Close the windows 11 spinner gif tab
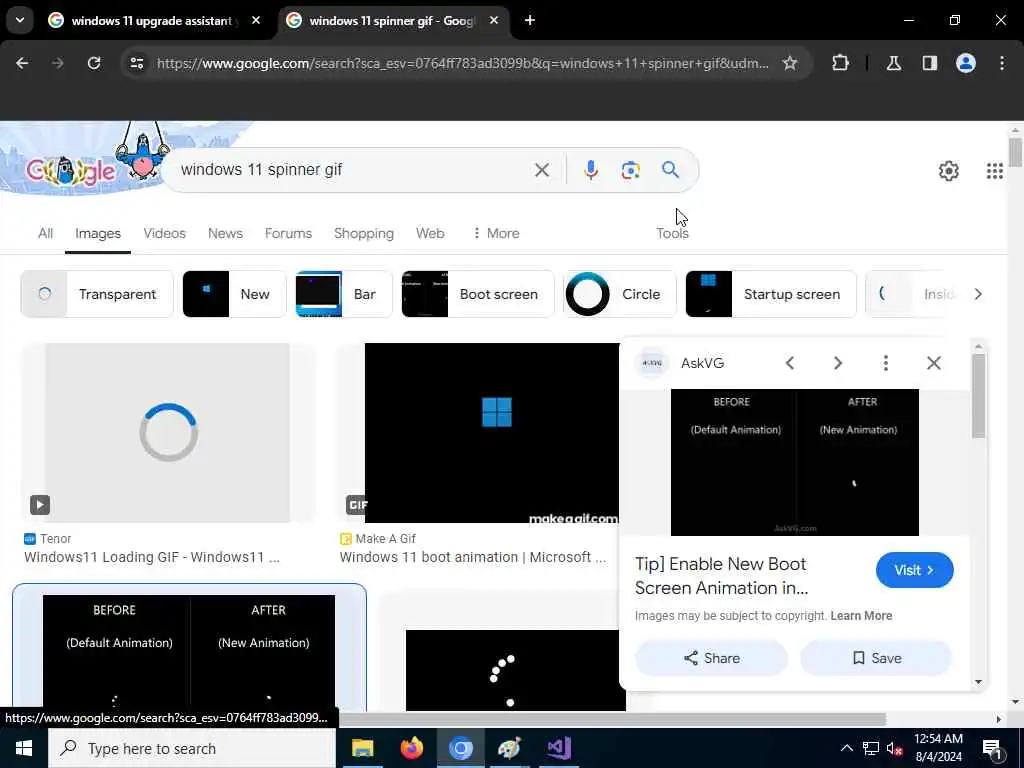 click(x=494, y=20)
